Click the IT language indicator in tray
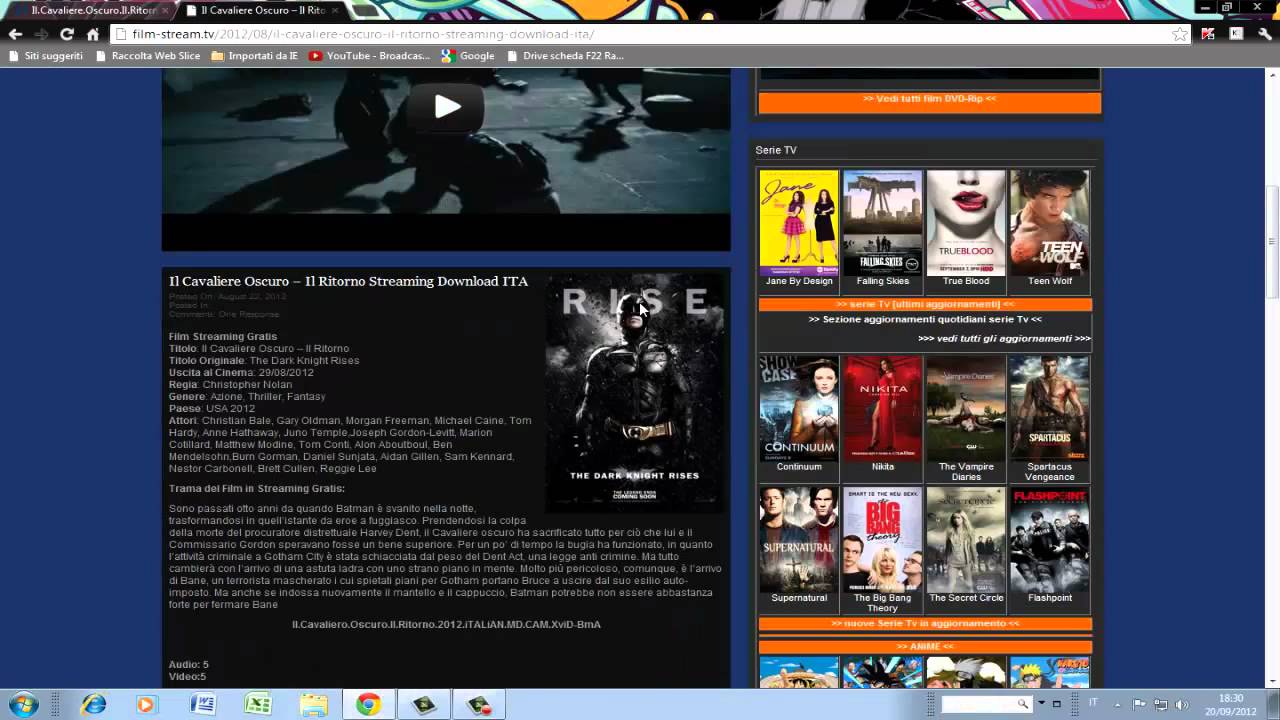 coord(1093,704)
